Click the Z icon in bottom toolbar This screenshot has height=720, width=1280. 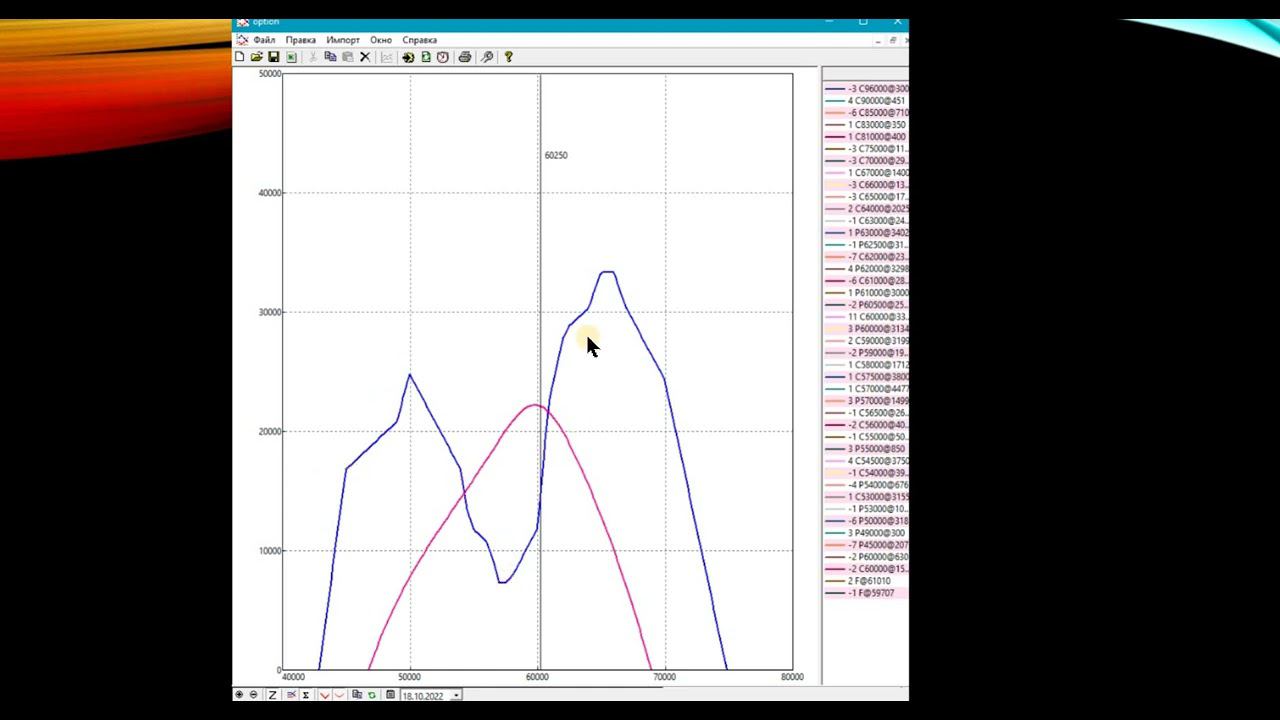click(x=272, y=695)
